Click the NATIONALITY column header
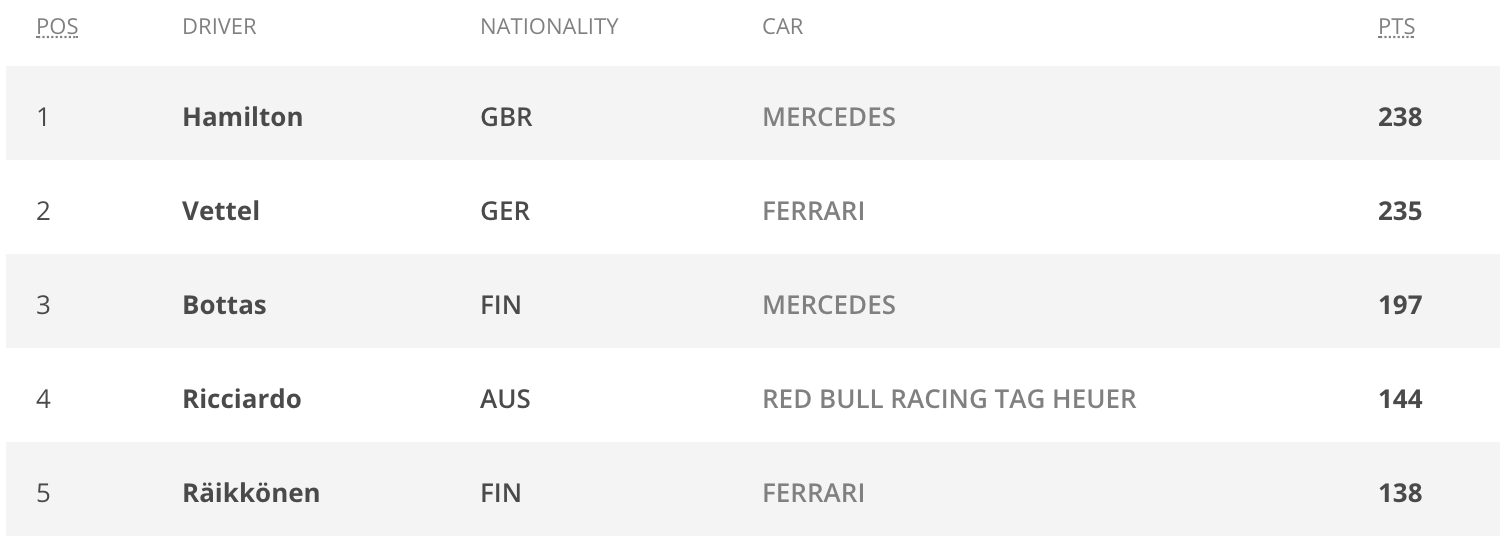This screenshot has width=1510, height=540. [x=549, y=27]
